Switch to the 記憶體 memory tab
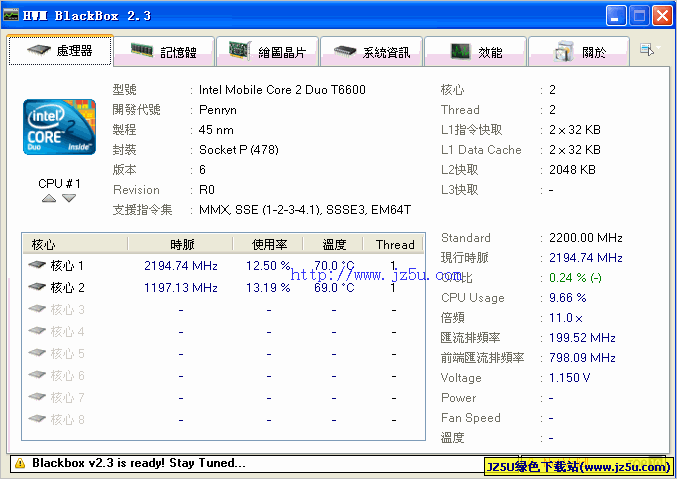This screenshot has height=479, width=677. point(165,52)
